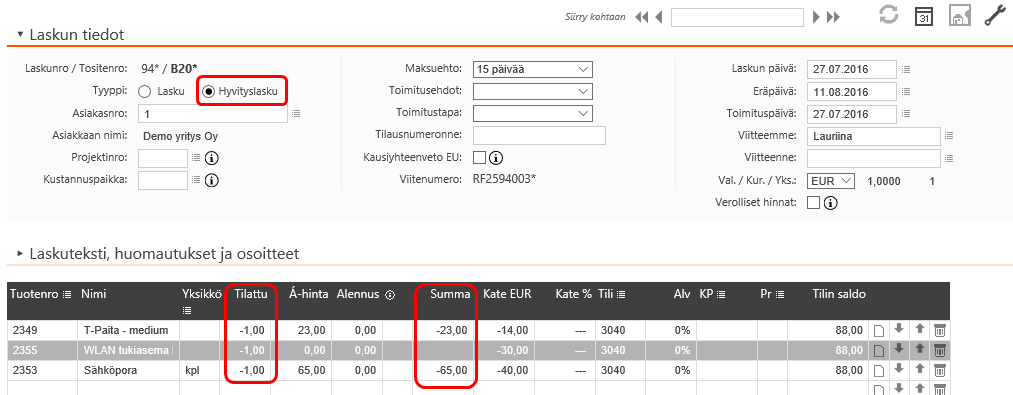Show info for Verolliset hinnat
This screenshot has width=1013, height=395.
(831, 203)
